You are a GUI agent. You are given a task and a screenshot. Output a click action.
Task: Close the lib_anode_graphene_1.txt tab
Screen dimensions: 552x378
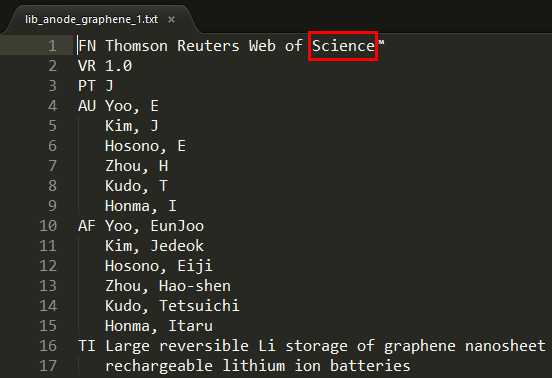(171, 19)
